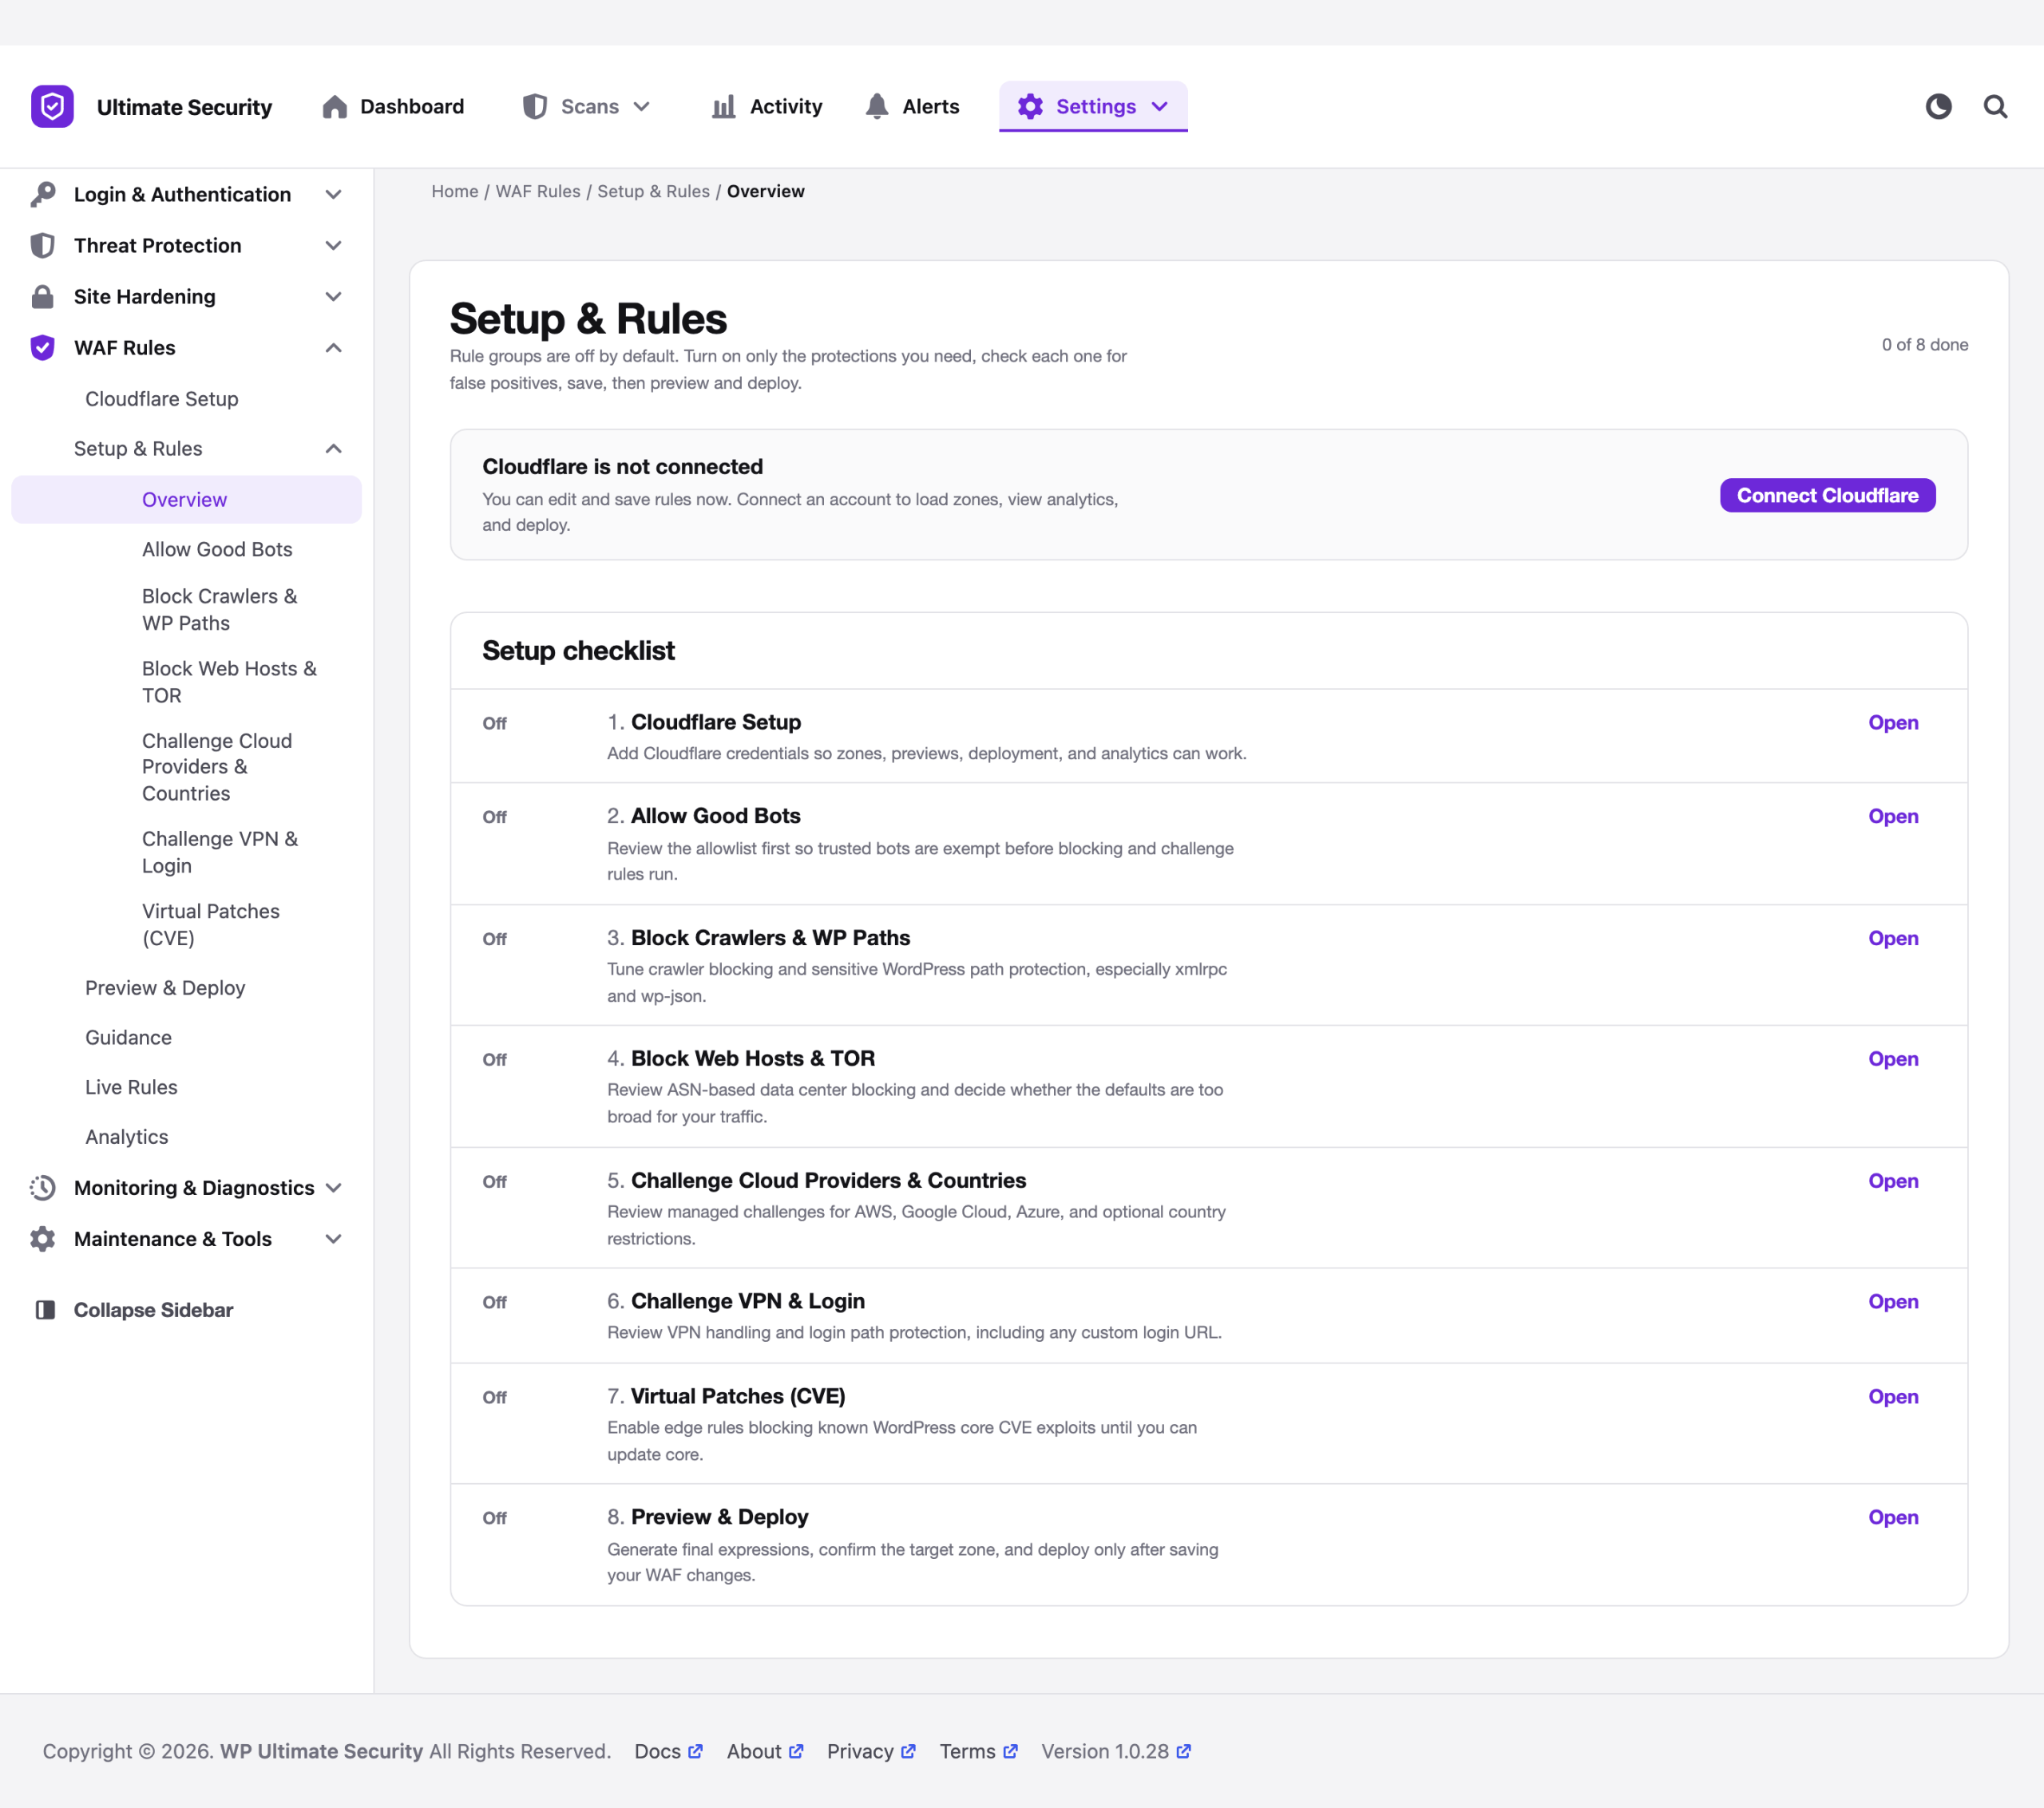Open search magnifier icon
This screenshot has height=1808, width=2044.
click(1995, 106)
